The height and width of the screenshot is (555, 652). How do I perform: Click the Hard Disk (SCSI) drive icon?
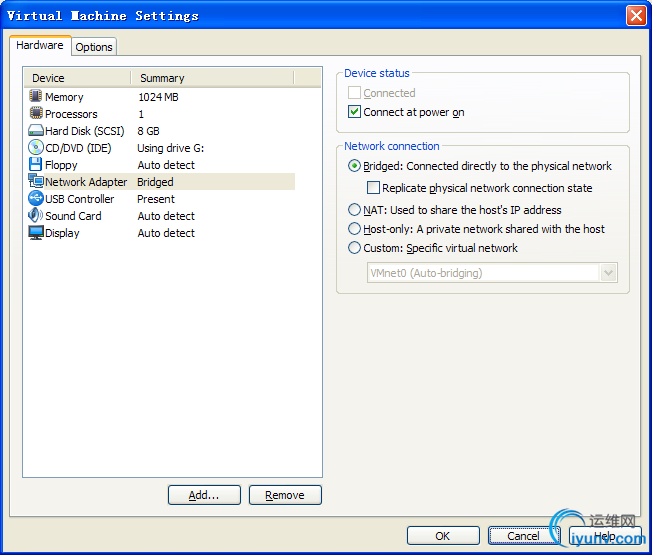pos(36,131)
